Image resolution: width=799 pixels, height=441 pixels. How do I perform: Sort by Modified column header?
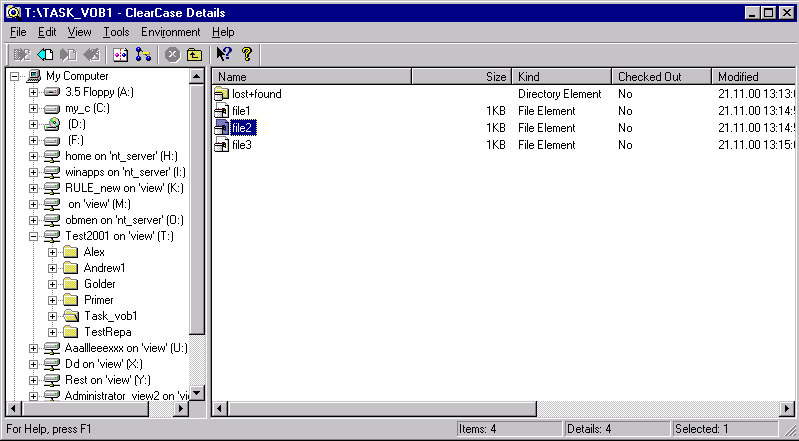pyautogui.click(x=753, y=76)
